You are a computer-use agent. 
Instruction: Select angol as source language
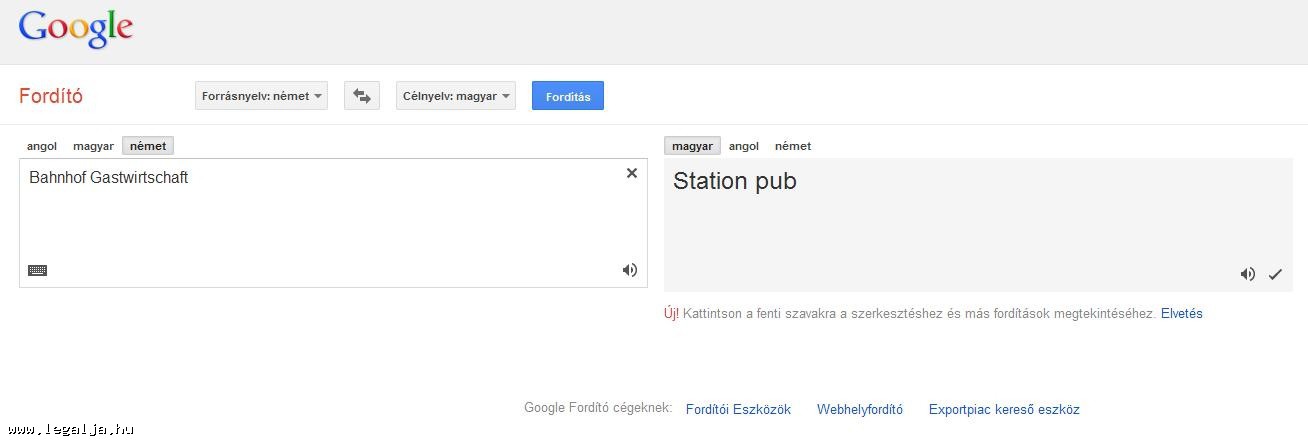pos(42,146)
